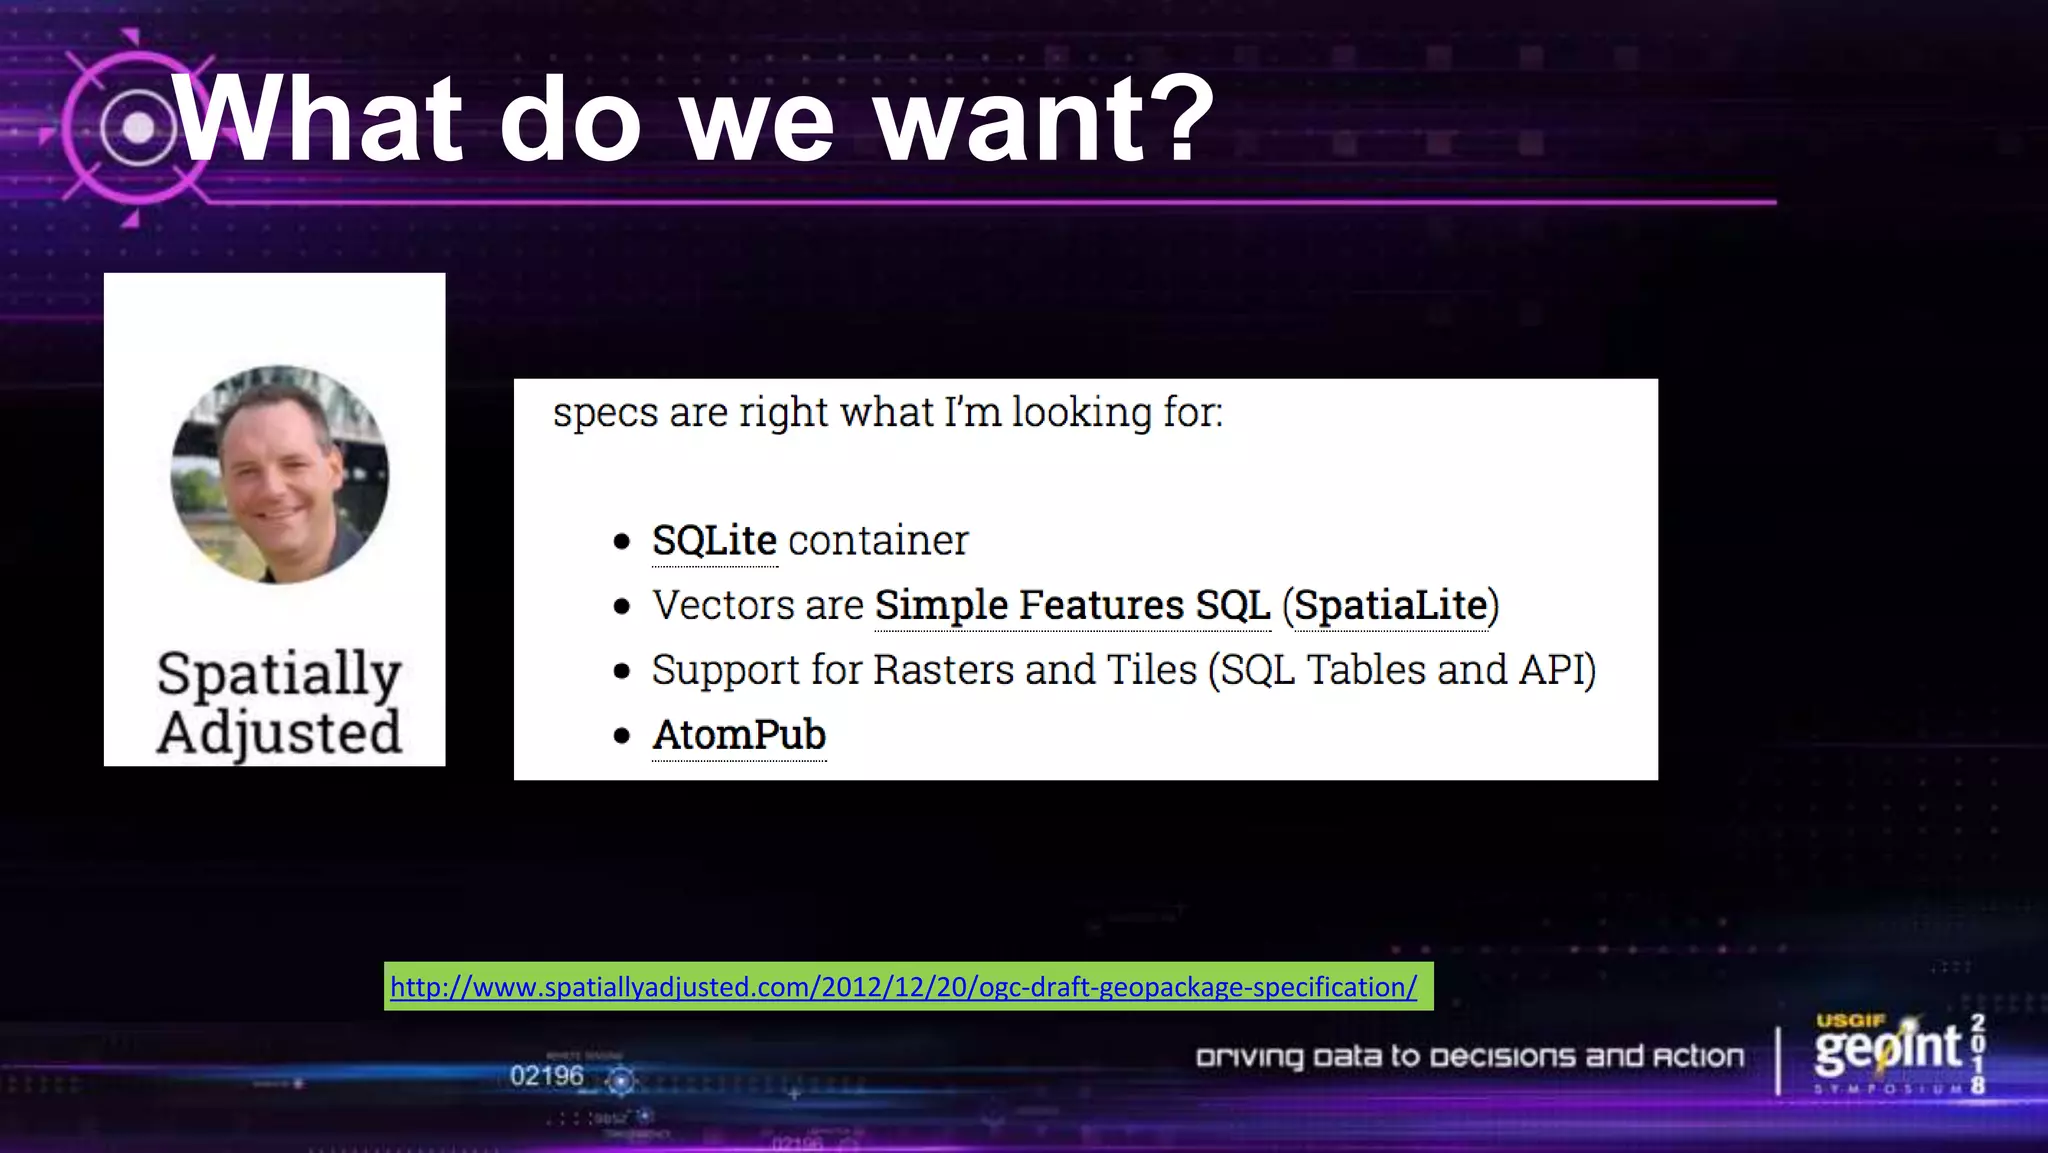2048x1153 pixels.
Task: Click the word 'container' after SQLite
Action: coord(878,541)
